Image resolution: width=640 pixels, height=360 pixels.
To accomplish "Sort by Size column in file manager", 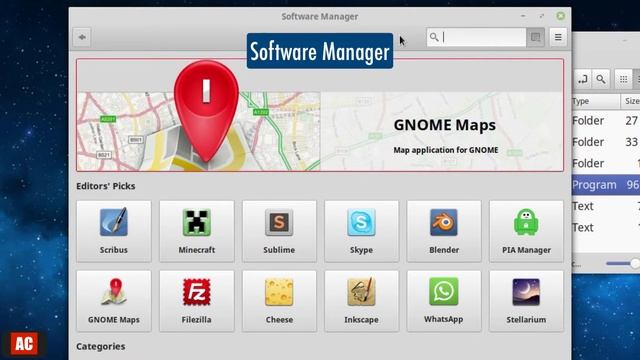I will point(631,101).
